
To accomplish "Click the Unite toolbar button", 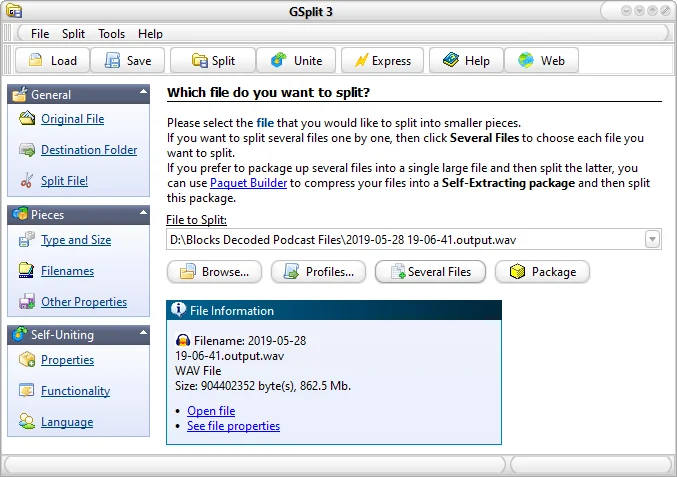I will pyautogui.click(x=296, y=60).
